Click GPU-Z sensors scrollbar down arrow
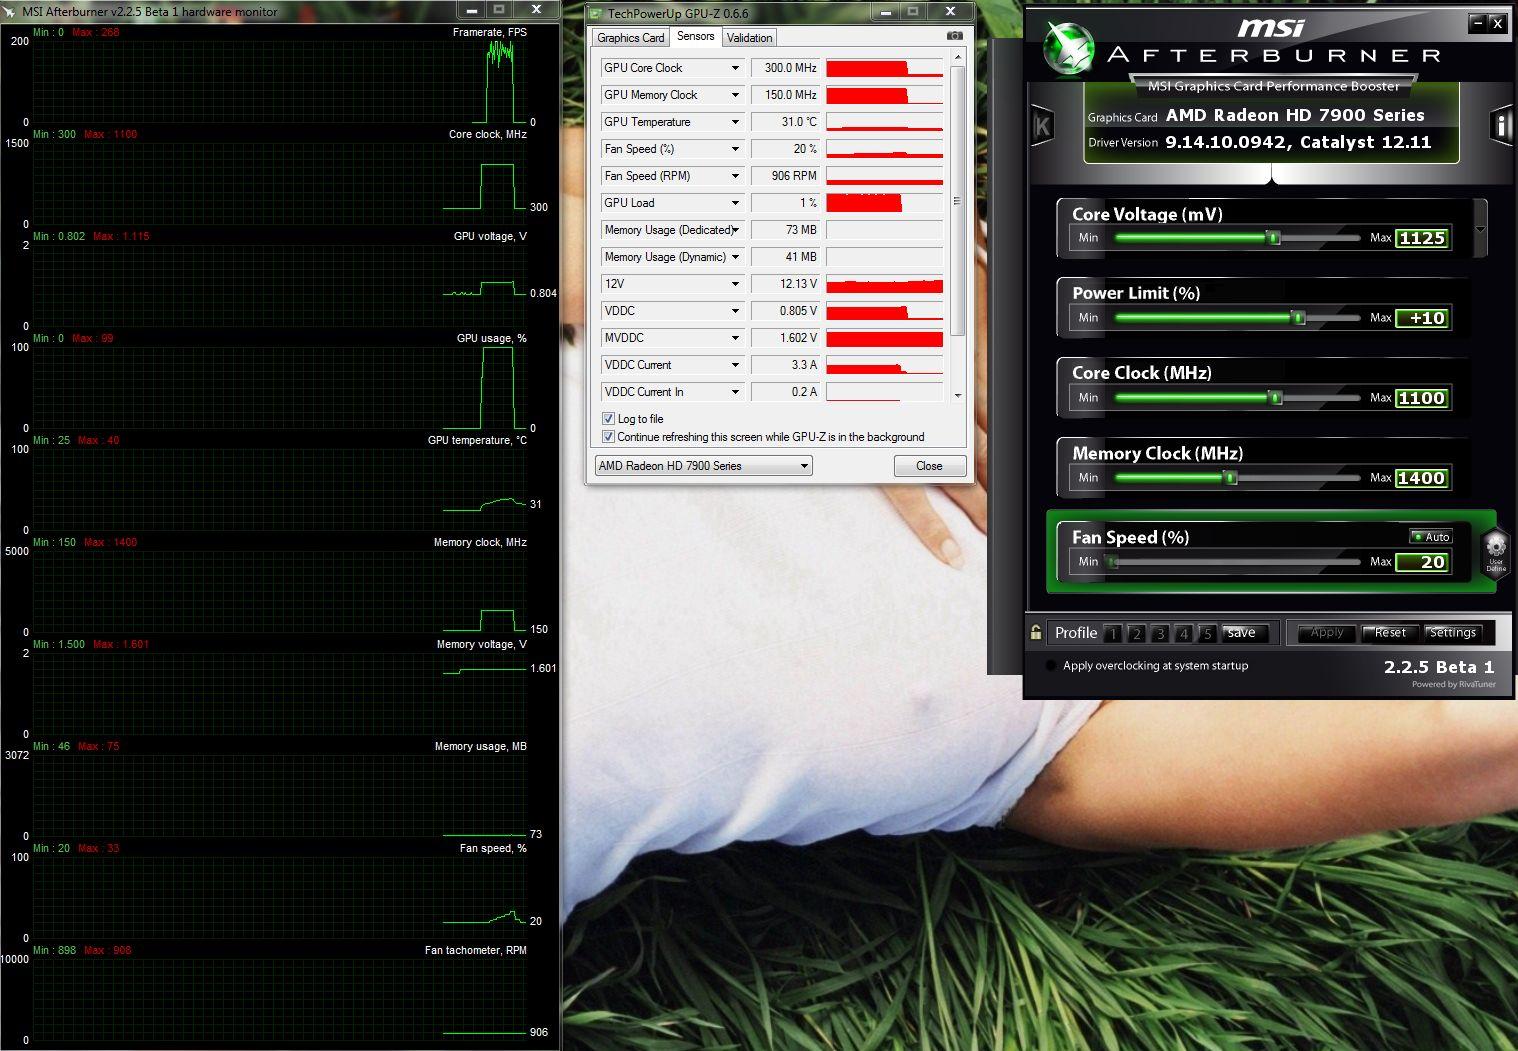The image size is (1518, 1051). point(958,395)
